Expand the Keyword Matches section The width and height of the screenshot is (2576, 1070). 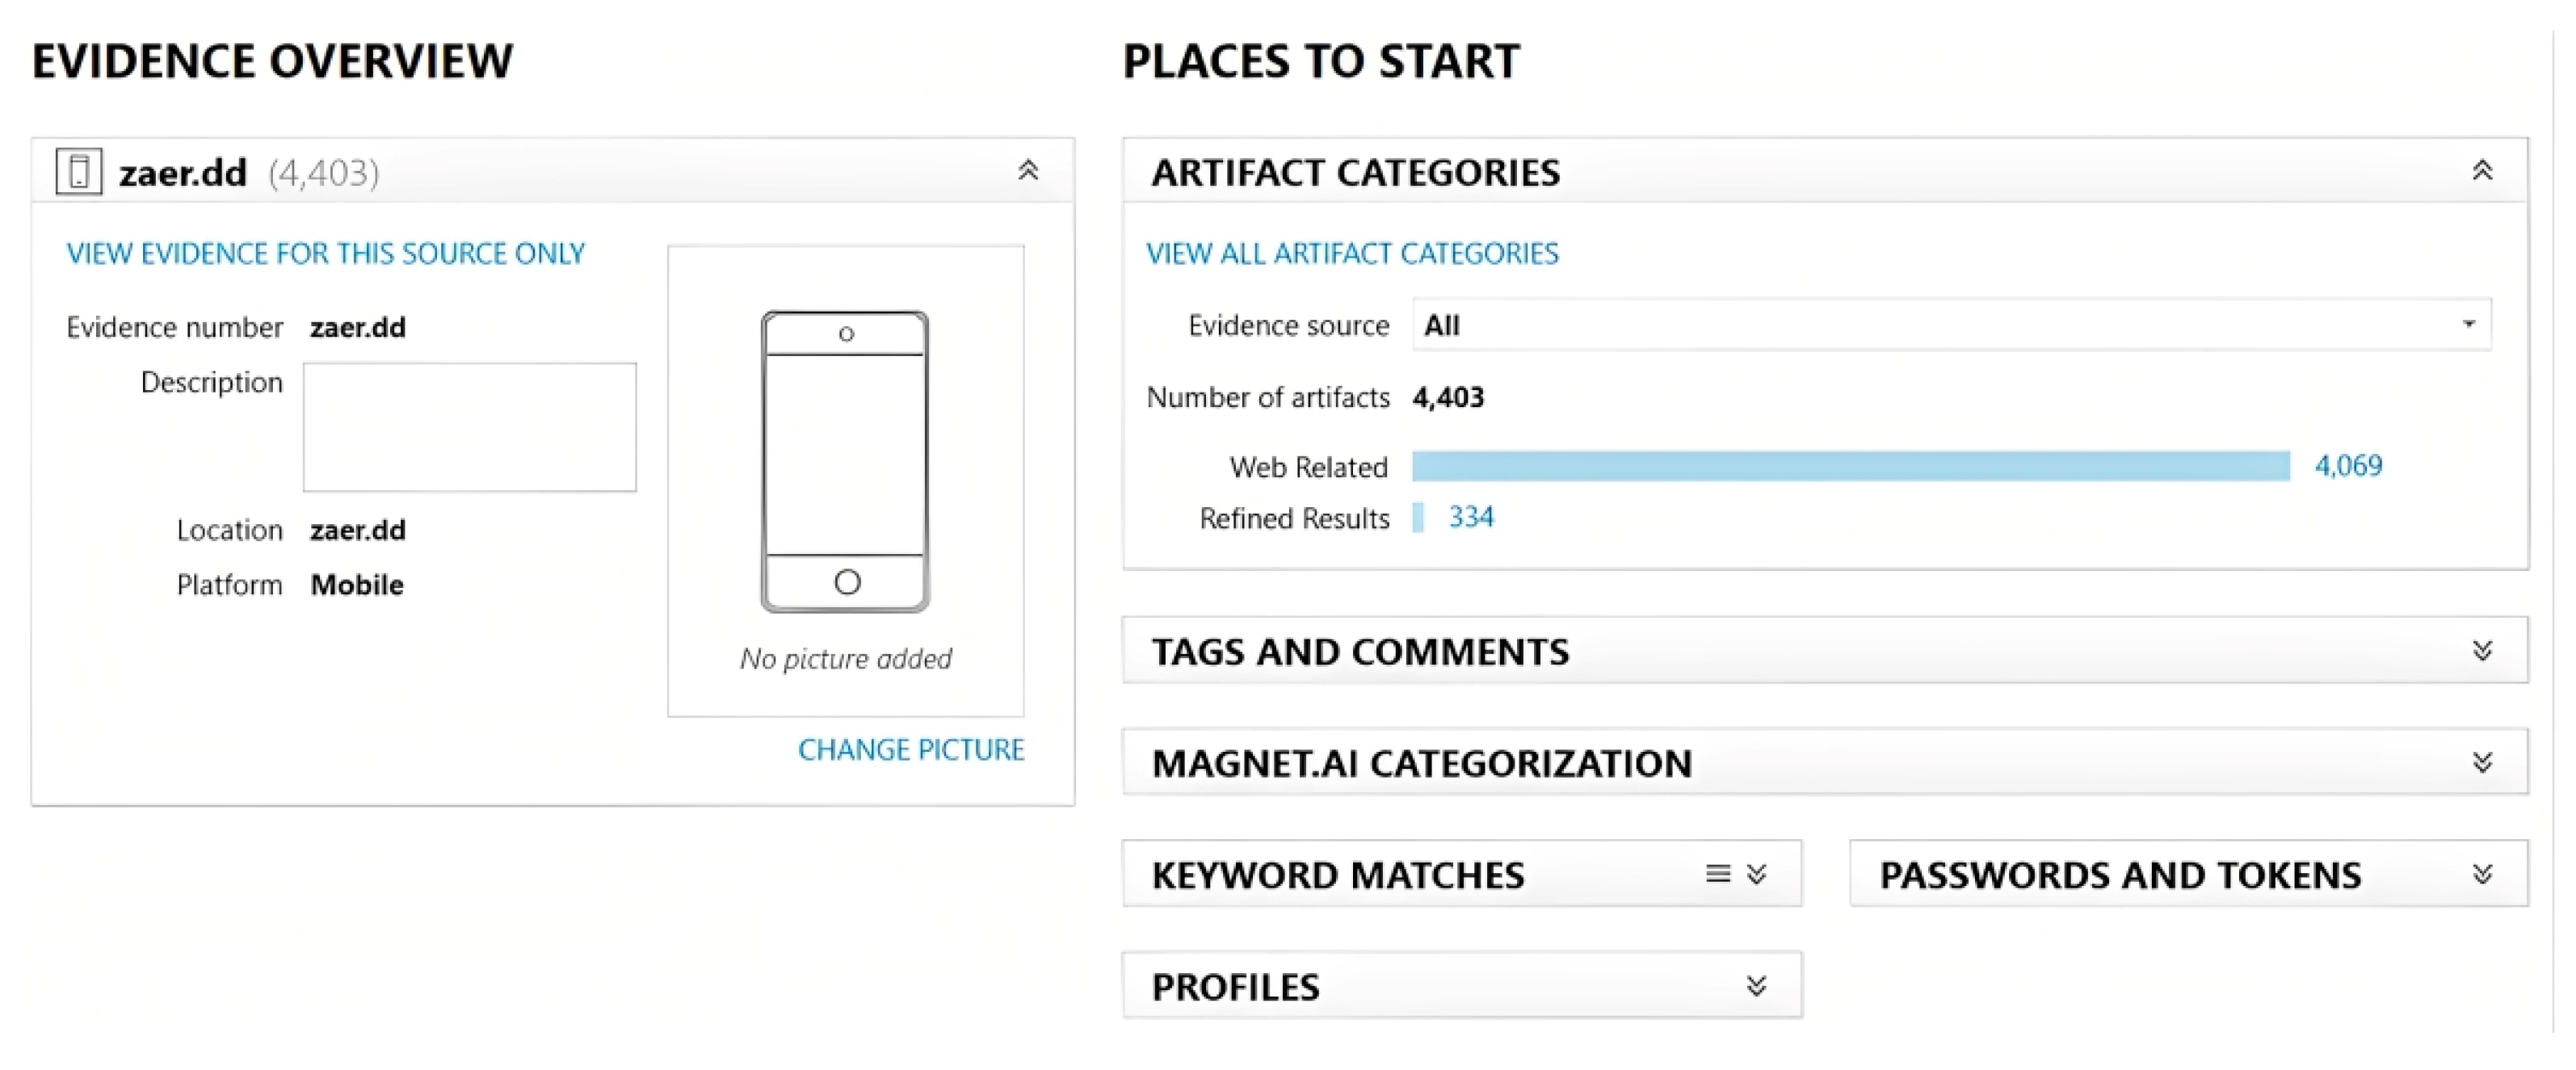coord(1757,874)
